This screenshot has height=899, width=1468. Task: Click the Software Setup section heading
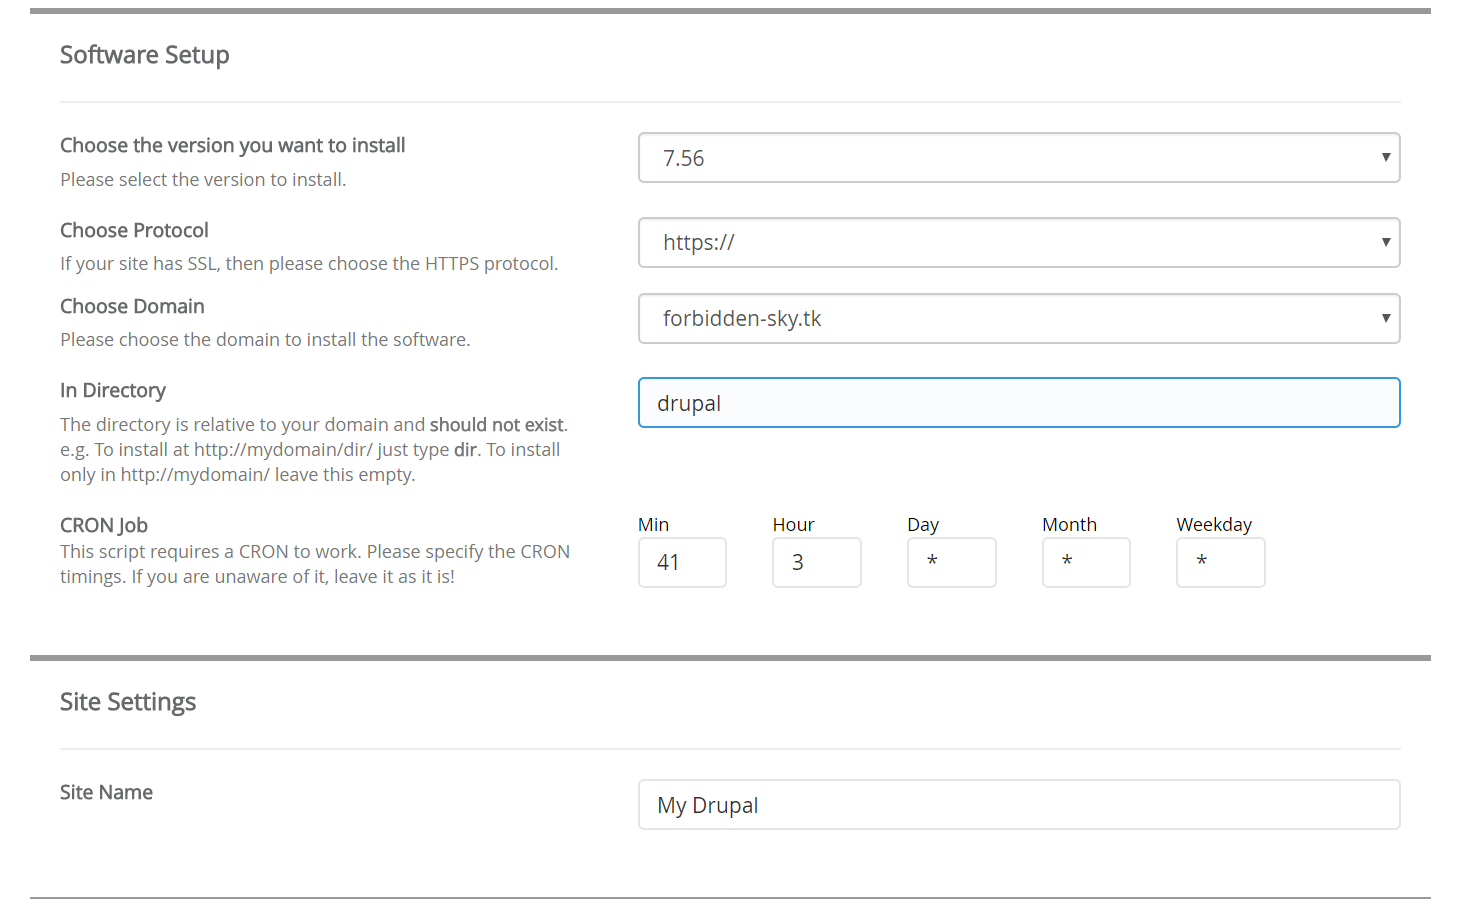tap(144, 55)
